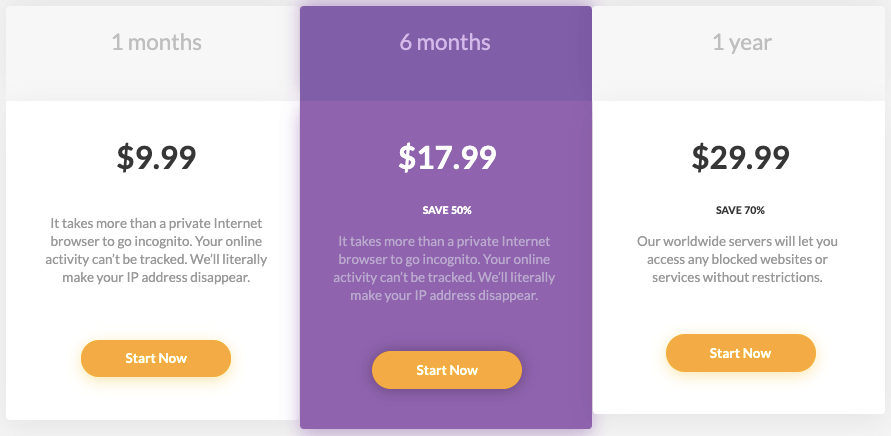Click the SAVE 50% label

[x=447, y=210]
